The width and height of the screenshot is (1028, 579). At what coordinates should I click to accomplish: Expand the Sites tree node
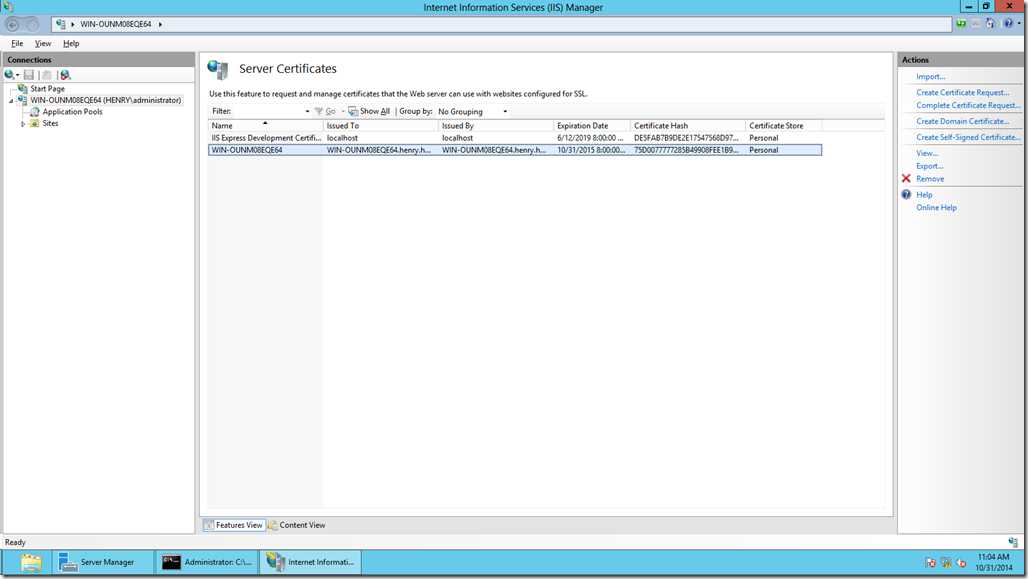[23, 124]
